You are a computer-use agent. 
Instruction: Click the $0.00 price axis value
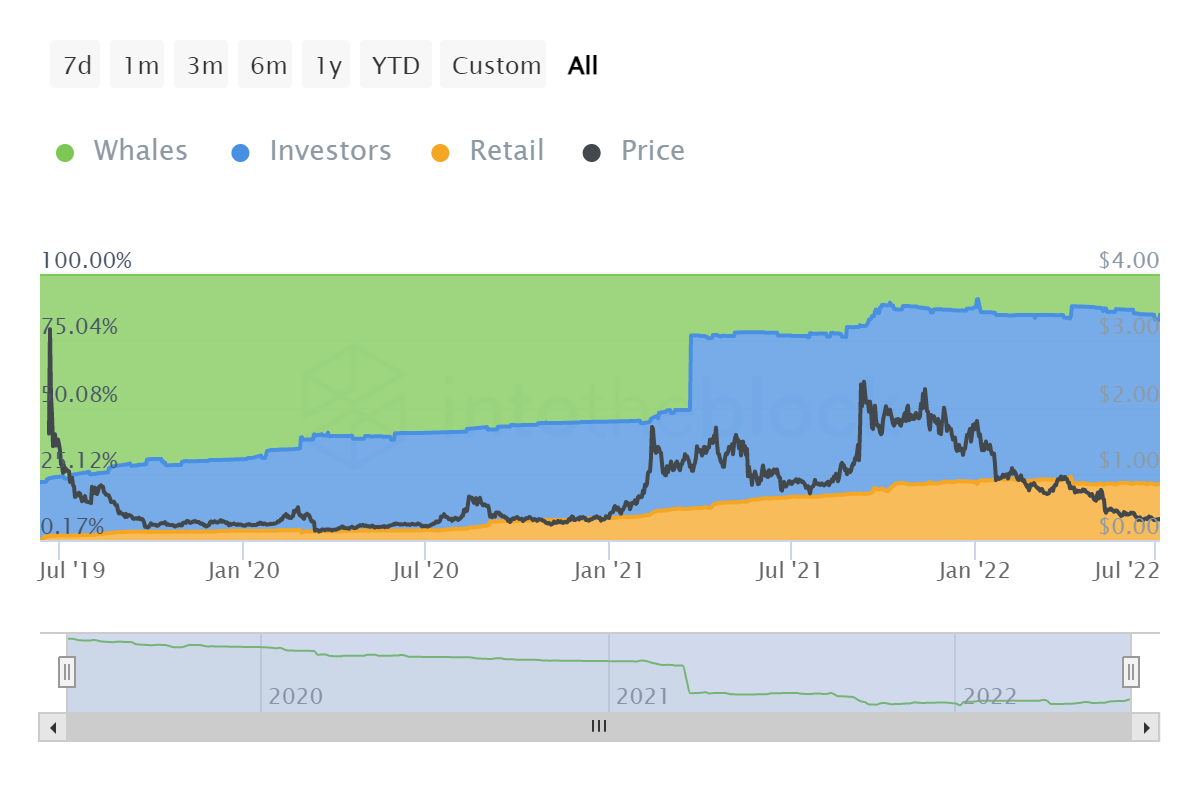coord(1128,527)
